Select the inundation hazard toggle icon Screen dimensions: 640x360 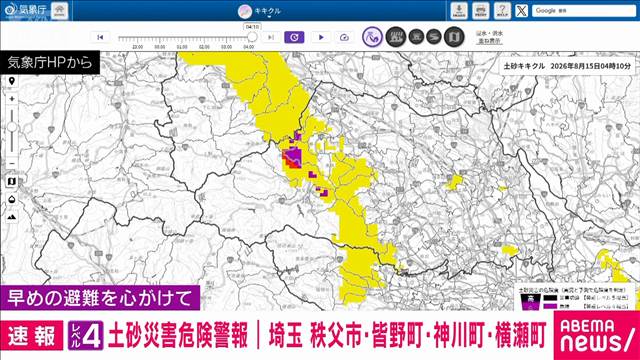(396, 37)
